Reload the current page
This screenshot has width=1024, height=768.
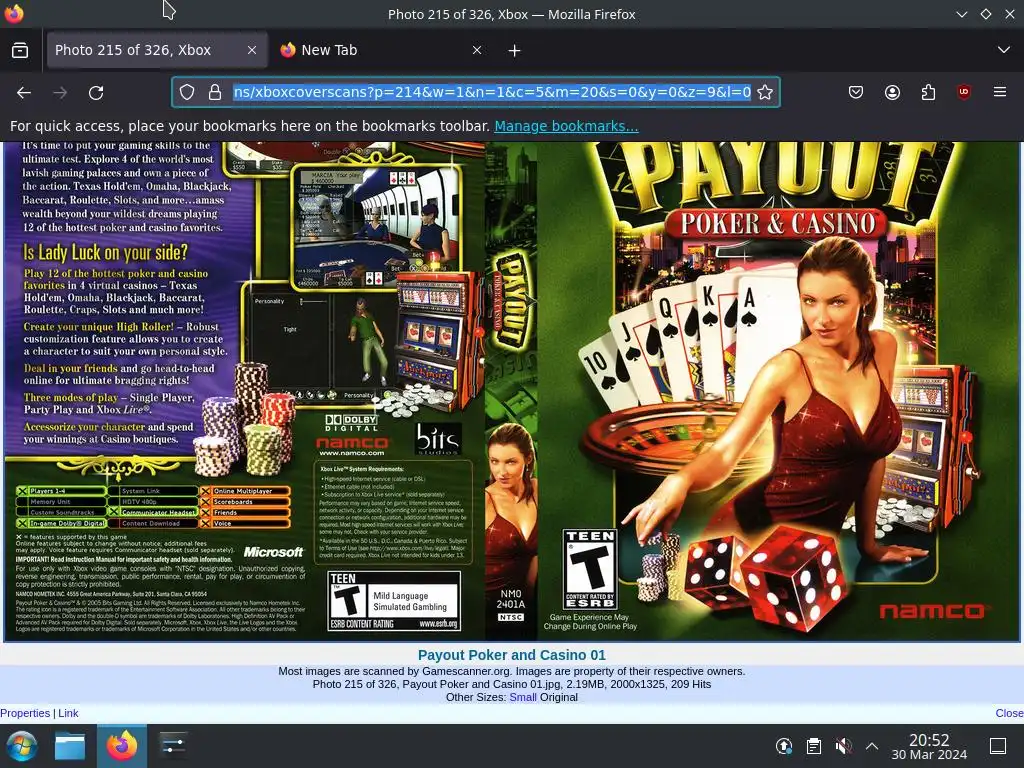pos(96,93)
